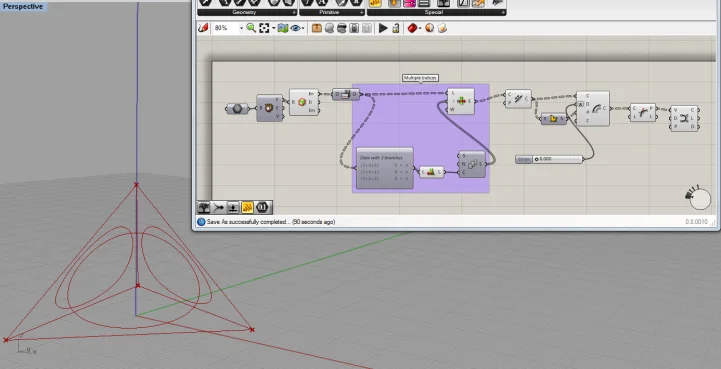Click the magnifier zoom icon
Image resolution: width=721 pixels, height=369 pixels.
pyautogui.click(x=251, y=29)
